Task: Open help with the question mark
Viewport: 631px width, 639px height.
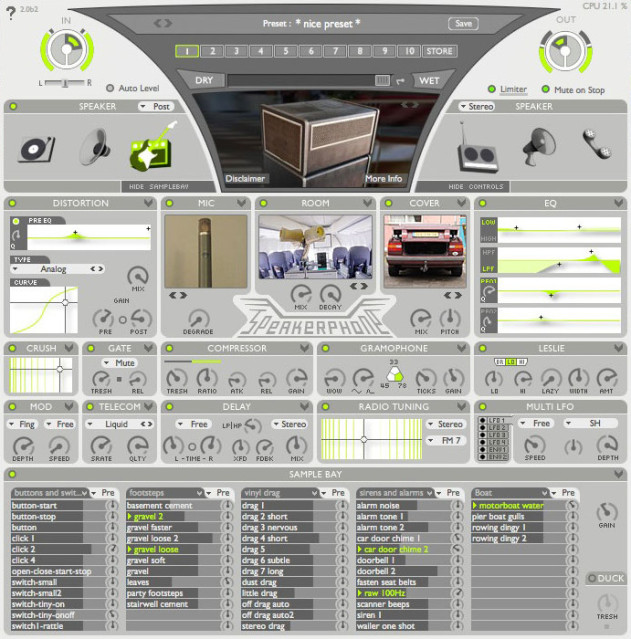Action: (x=10, y=13)
